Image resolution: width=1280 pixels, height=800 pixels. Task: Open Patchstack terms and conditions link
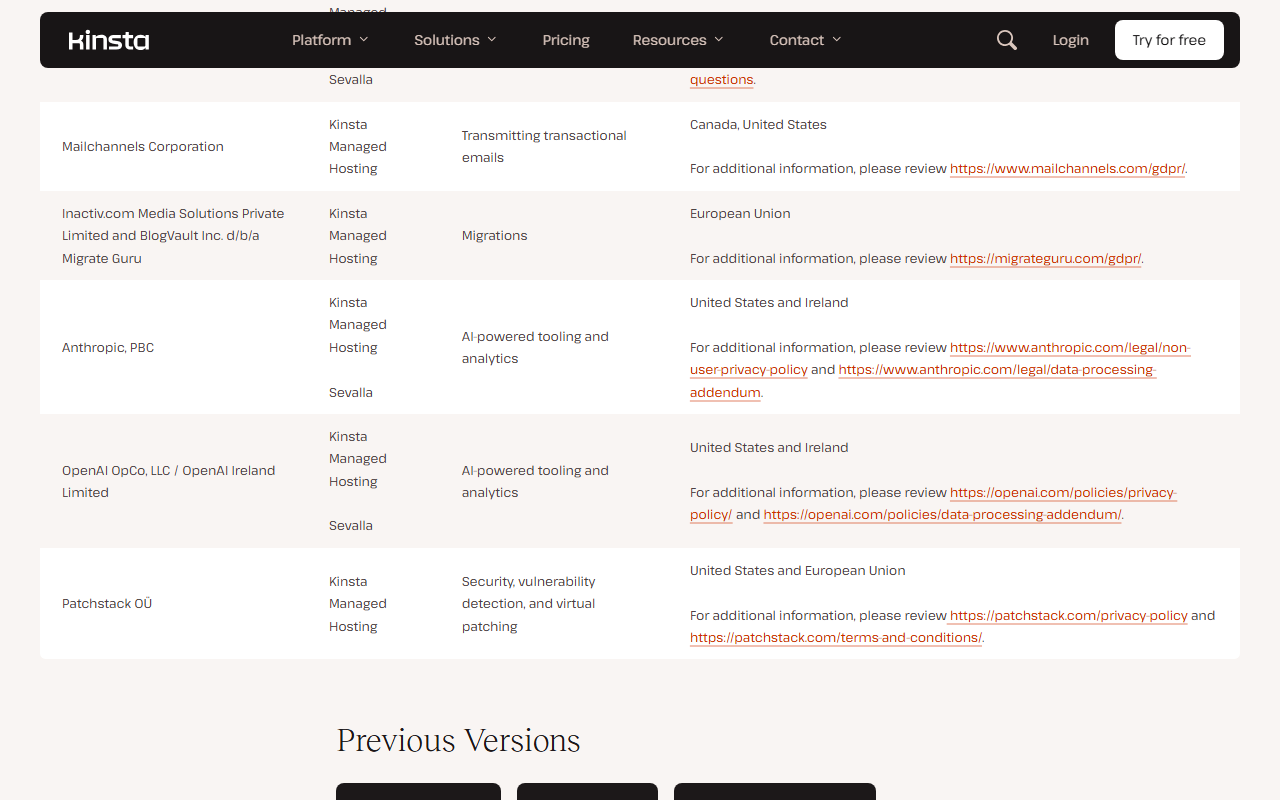(836, 638)
